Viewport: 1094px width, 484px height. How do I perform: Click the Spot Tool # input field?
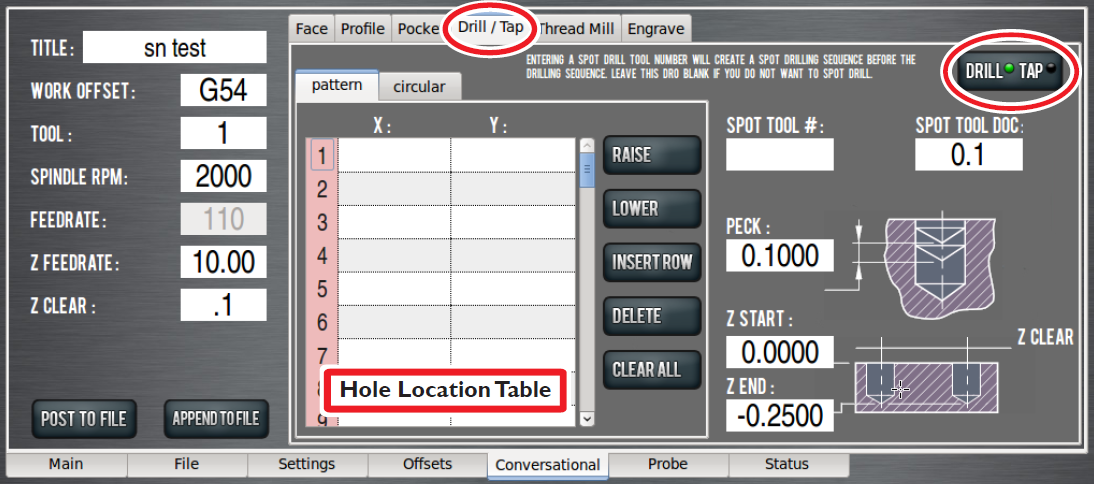[x=779, y=155]
